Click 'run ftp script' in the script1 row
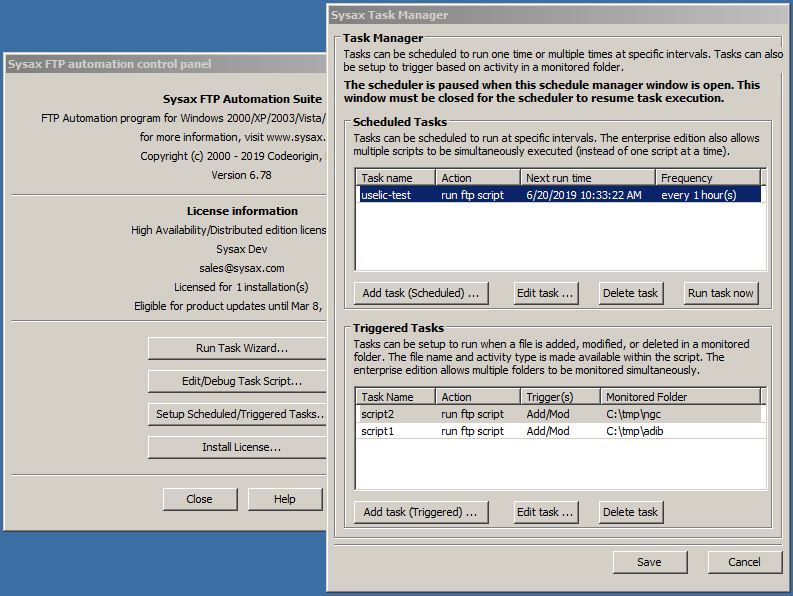Image resolution: width=793 pixels, height=596 pixels. coord(472,431)
